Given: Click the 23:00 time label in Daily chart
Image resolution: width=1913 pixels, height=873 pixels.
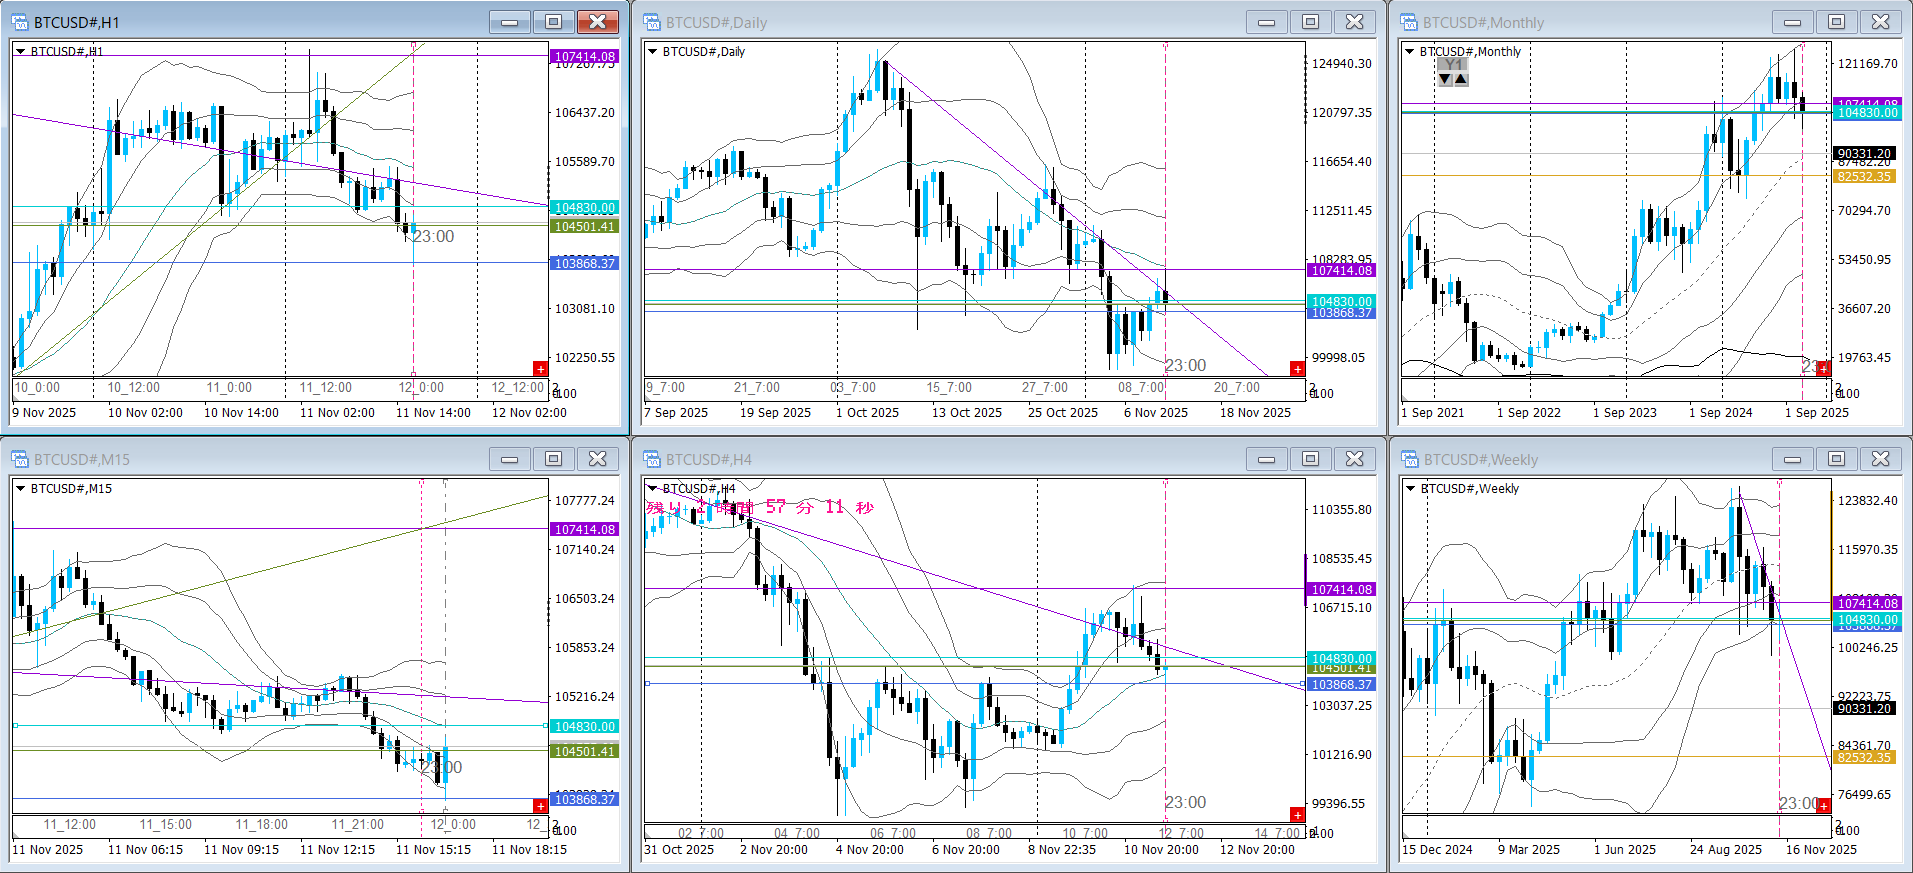Looking at the screenshot, I should click(1186, 365).
